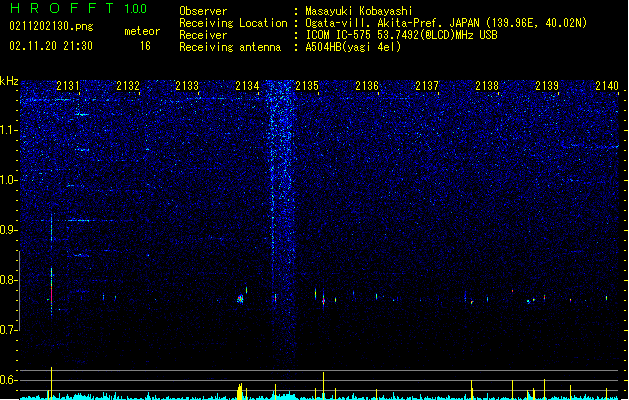Click the 0.6 kHz frequency label
The image size is (629, 400).
click(x=9, y=380)
